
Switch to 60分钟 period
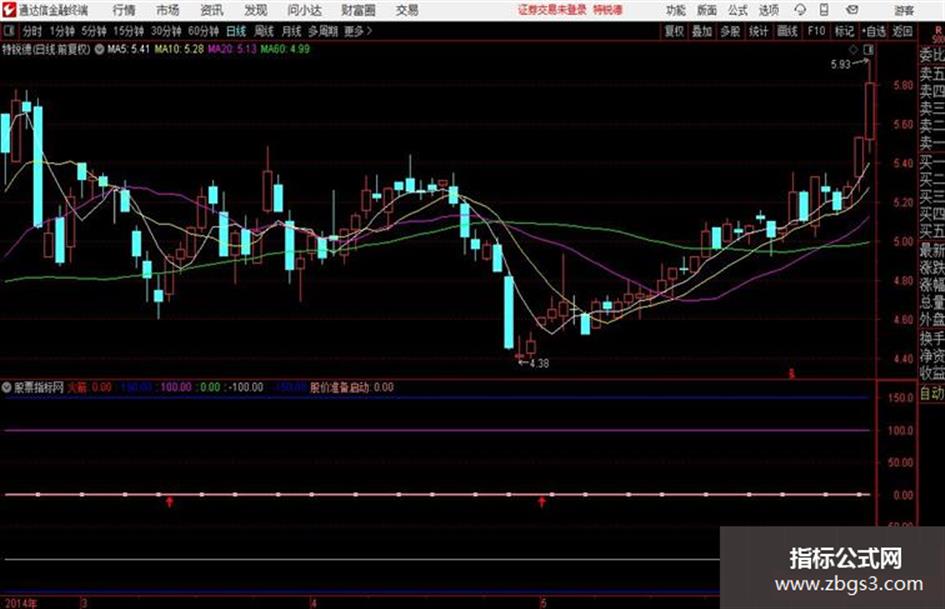click(x=204, y=31)
